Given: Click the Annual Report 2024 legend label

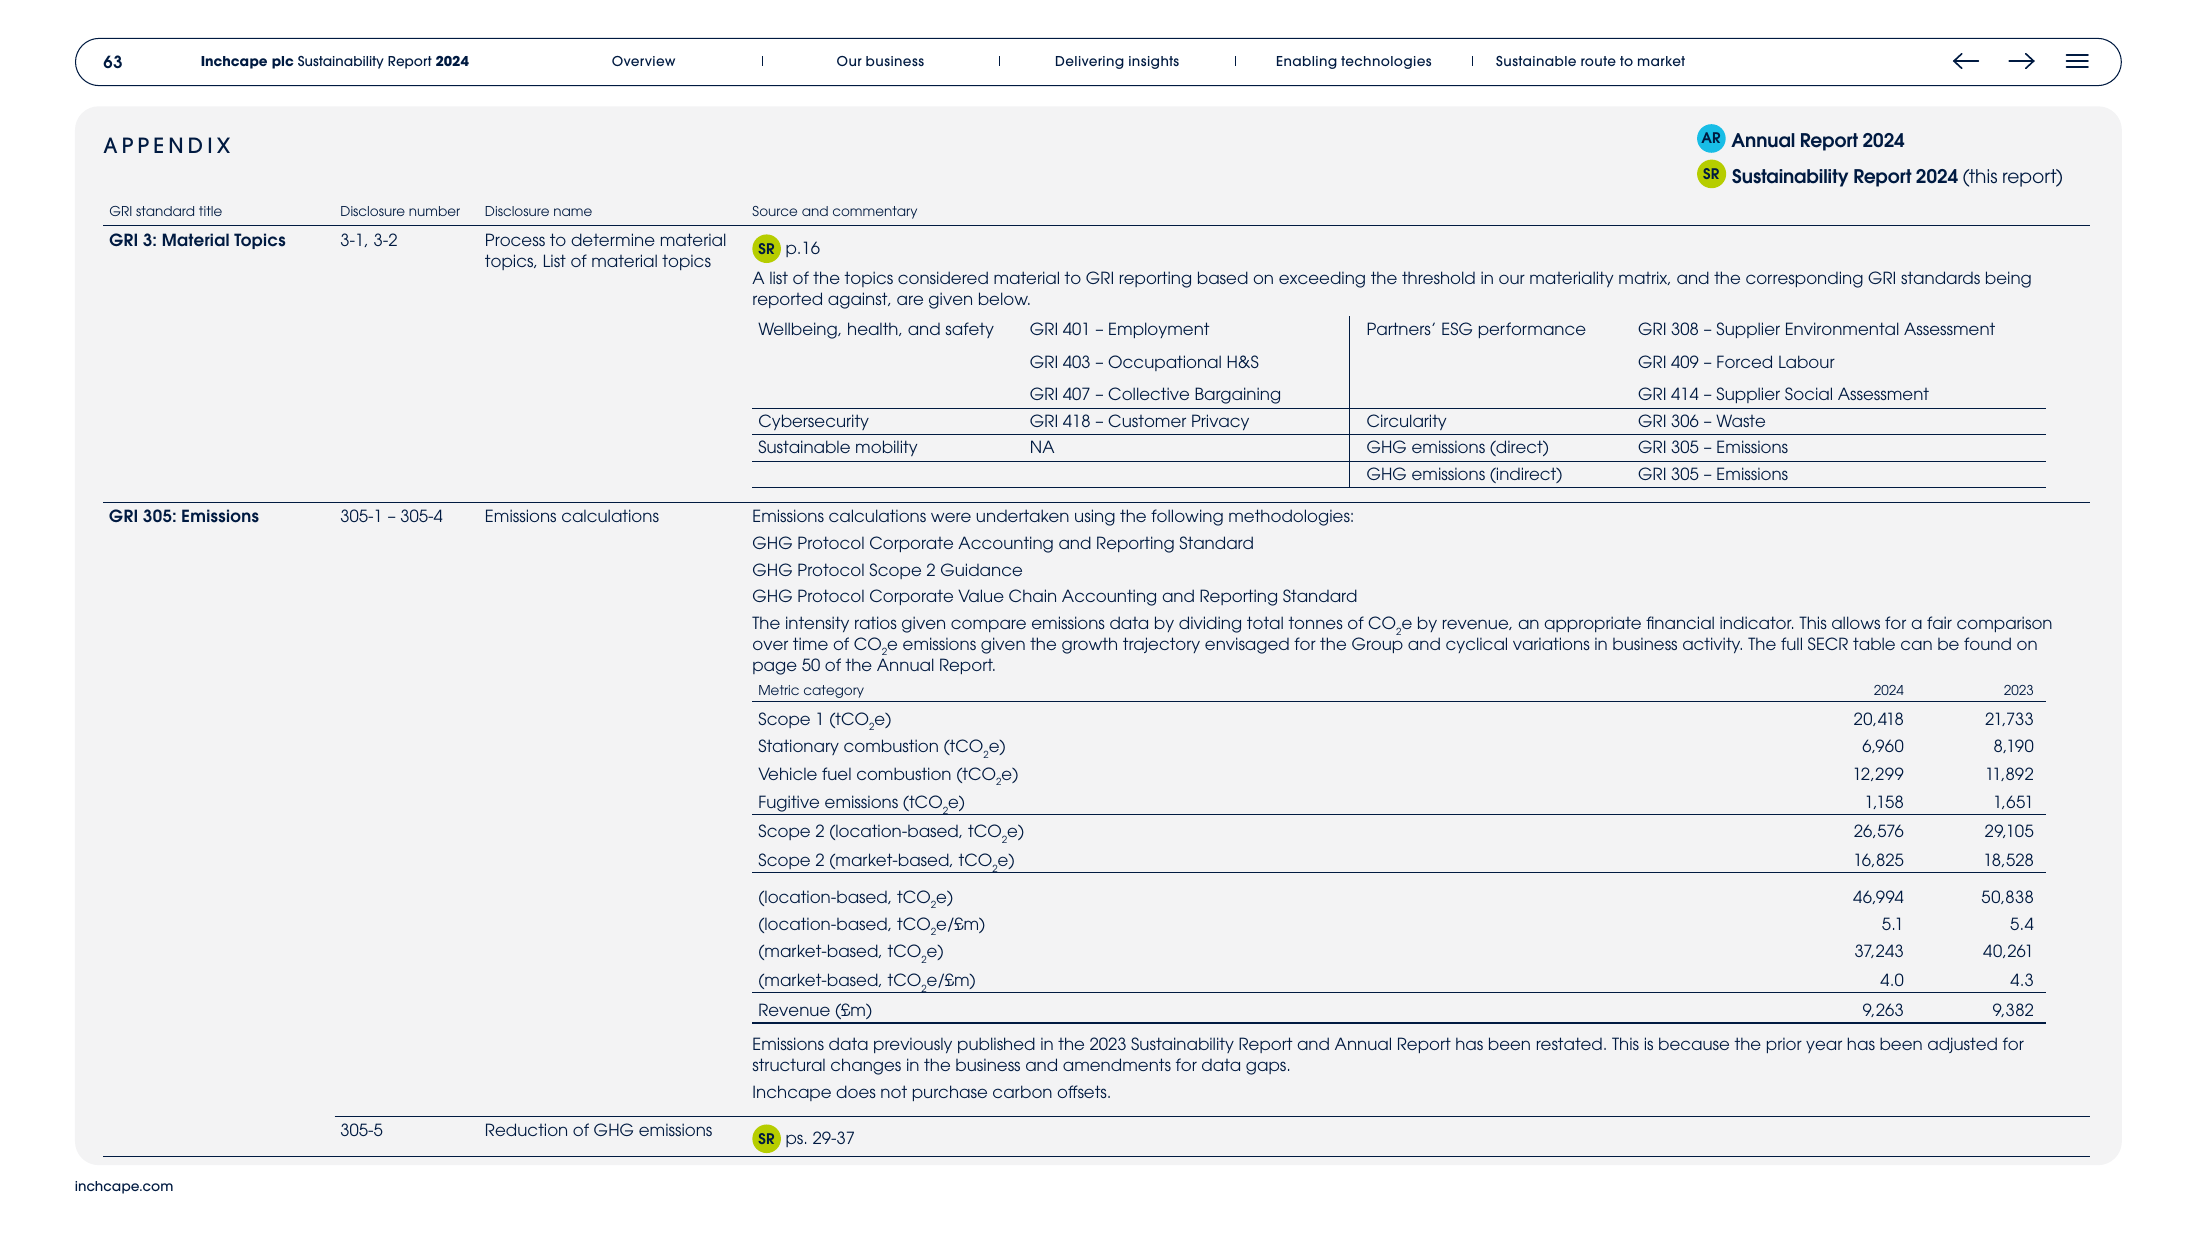Looking at the screenshot, I should coord(1817,140).
